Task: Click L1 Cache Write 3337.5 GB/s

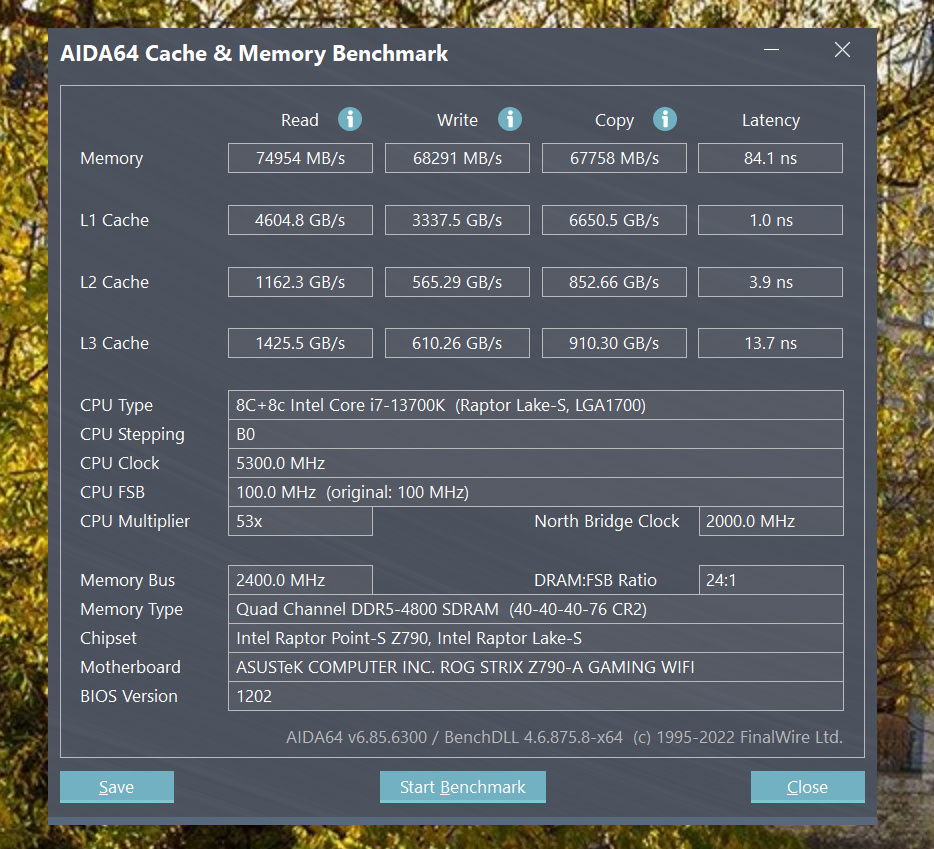Action: click(x=457, y=220)
